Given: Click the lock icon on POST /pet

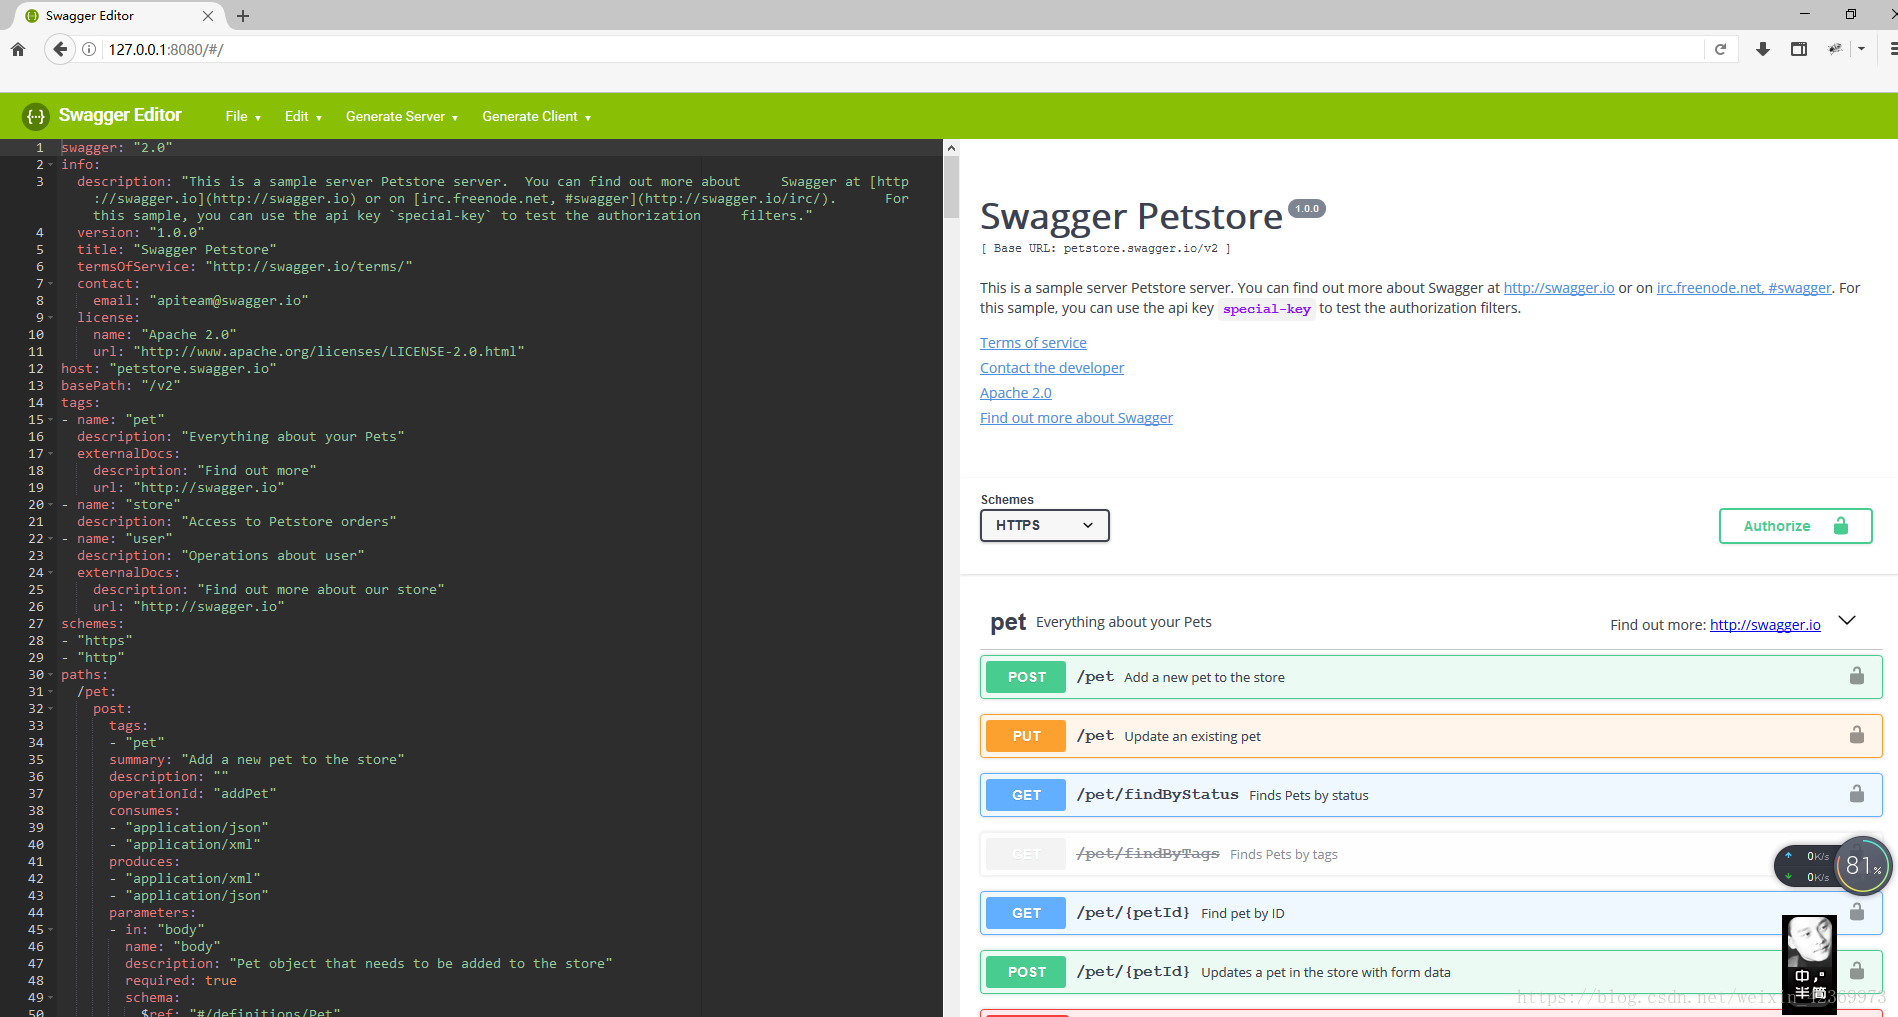Looking at the screenshot, I should click(1856, 677).
